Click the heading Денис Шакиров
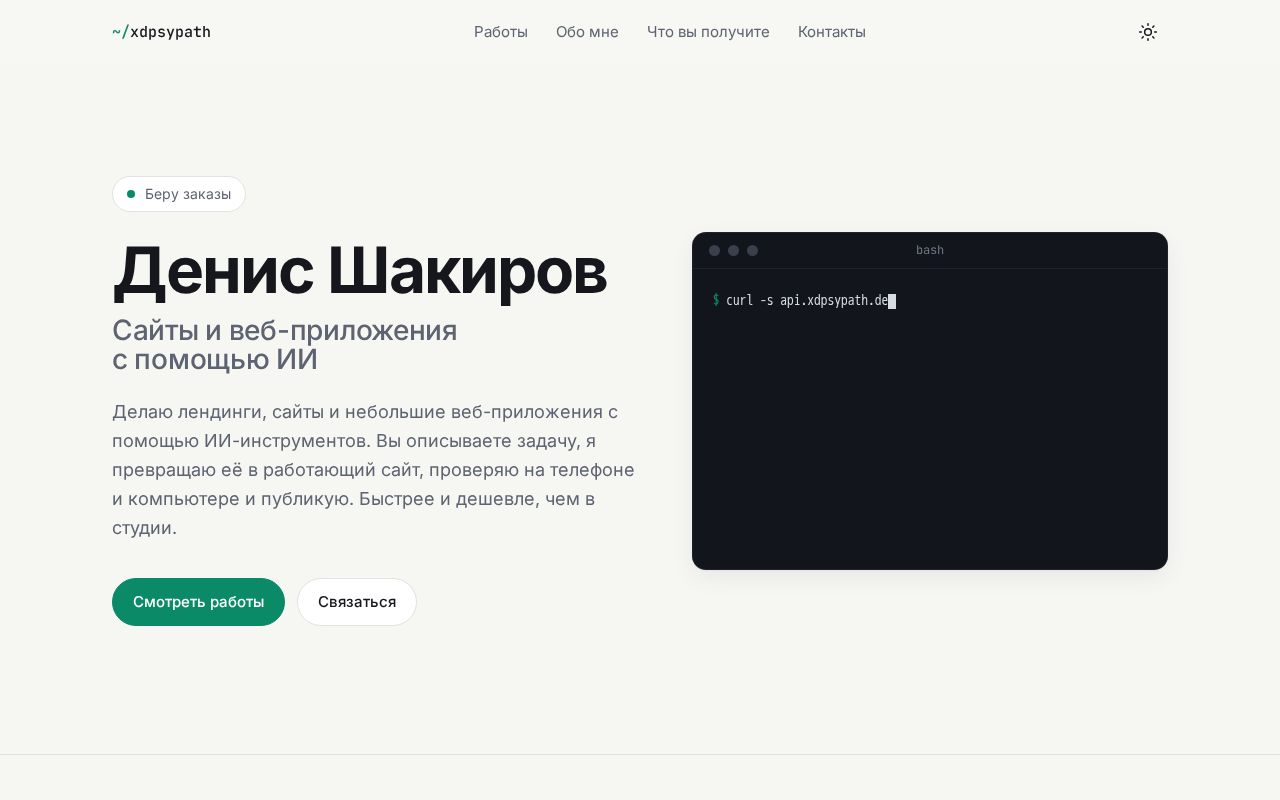Viewport: 1280px width, 800px height. [360, 270]
